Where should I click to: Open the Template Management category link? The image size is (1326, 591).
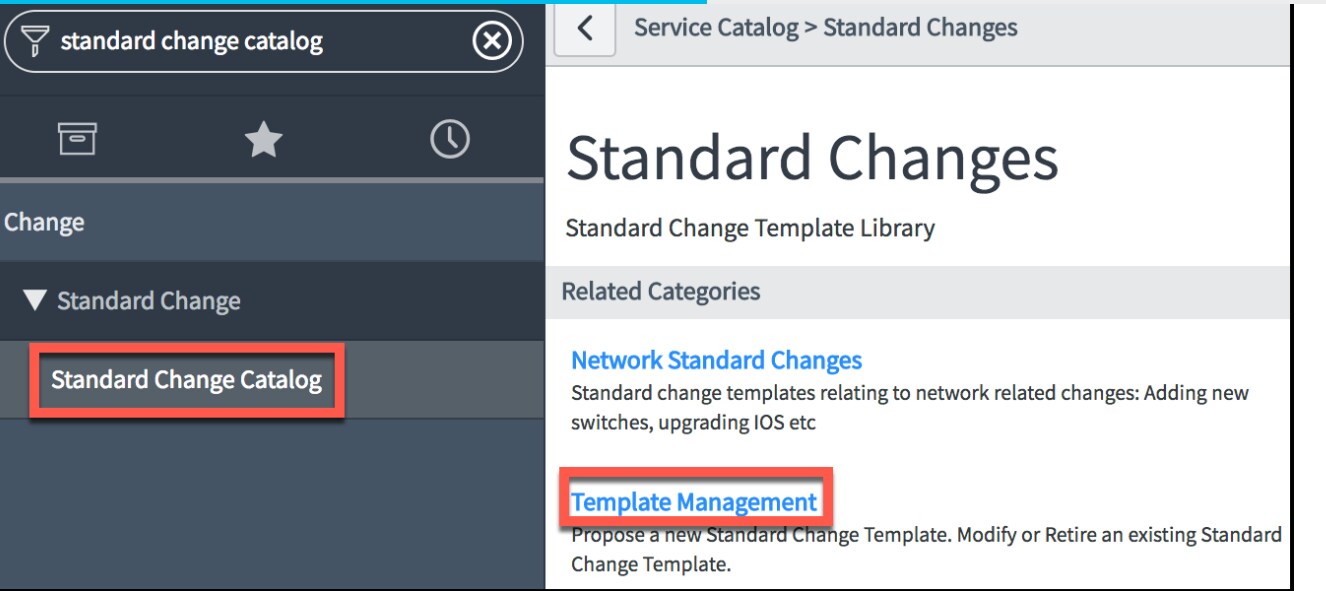pos(694,502)
